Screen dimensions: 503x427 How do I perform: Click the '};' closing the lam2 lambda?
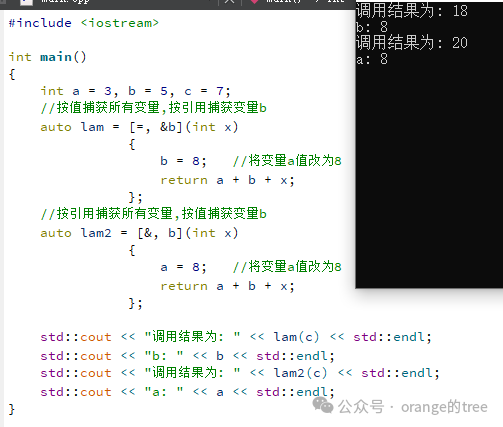click(x=136, y=303)
